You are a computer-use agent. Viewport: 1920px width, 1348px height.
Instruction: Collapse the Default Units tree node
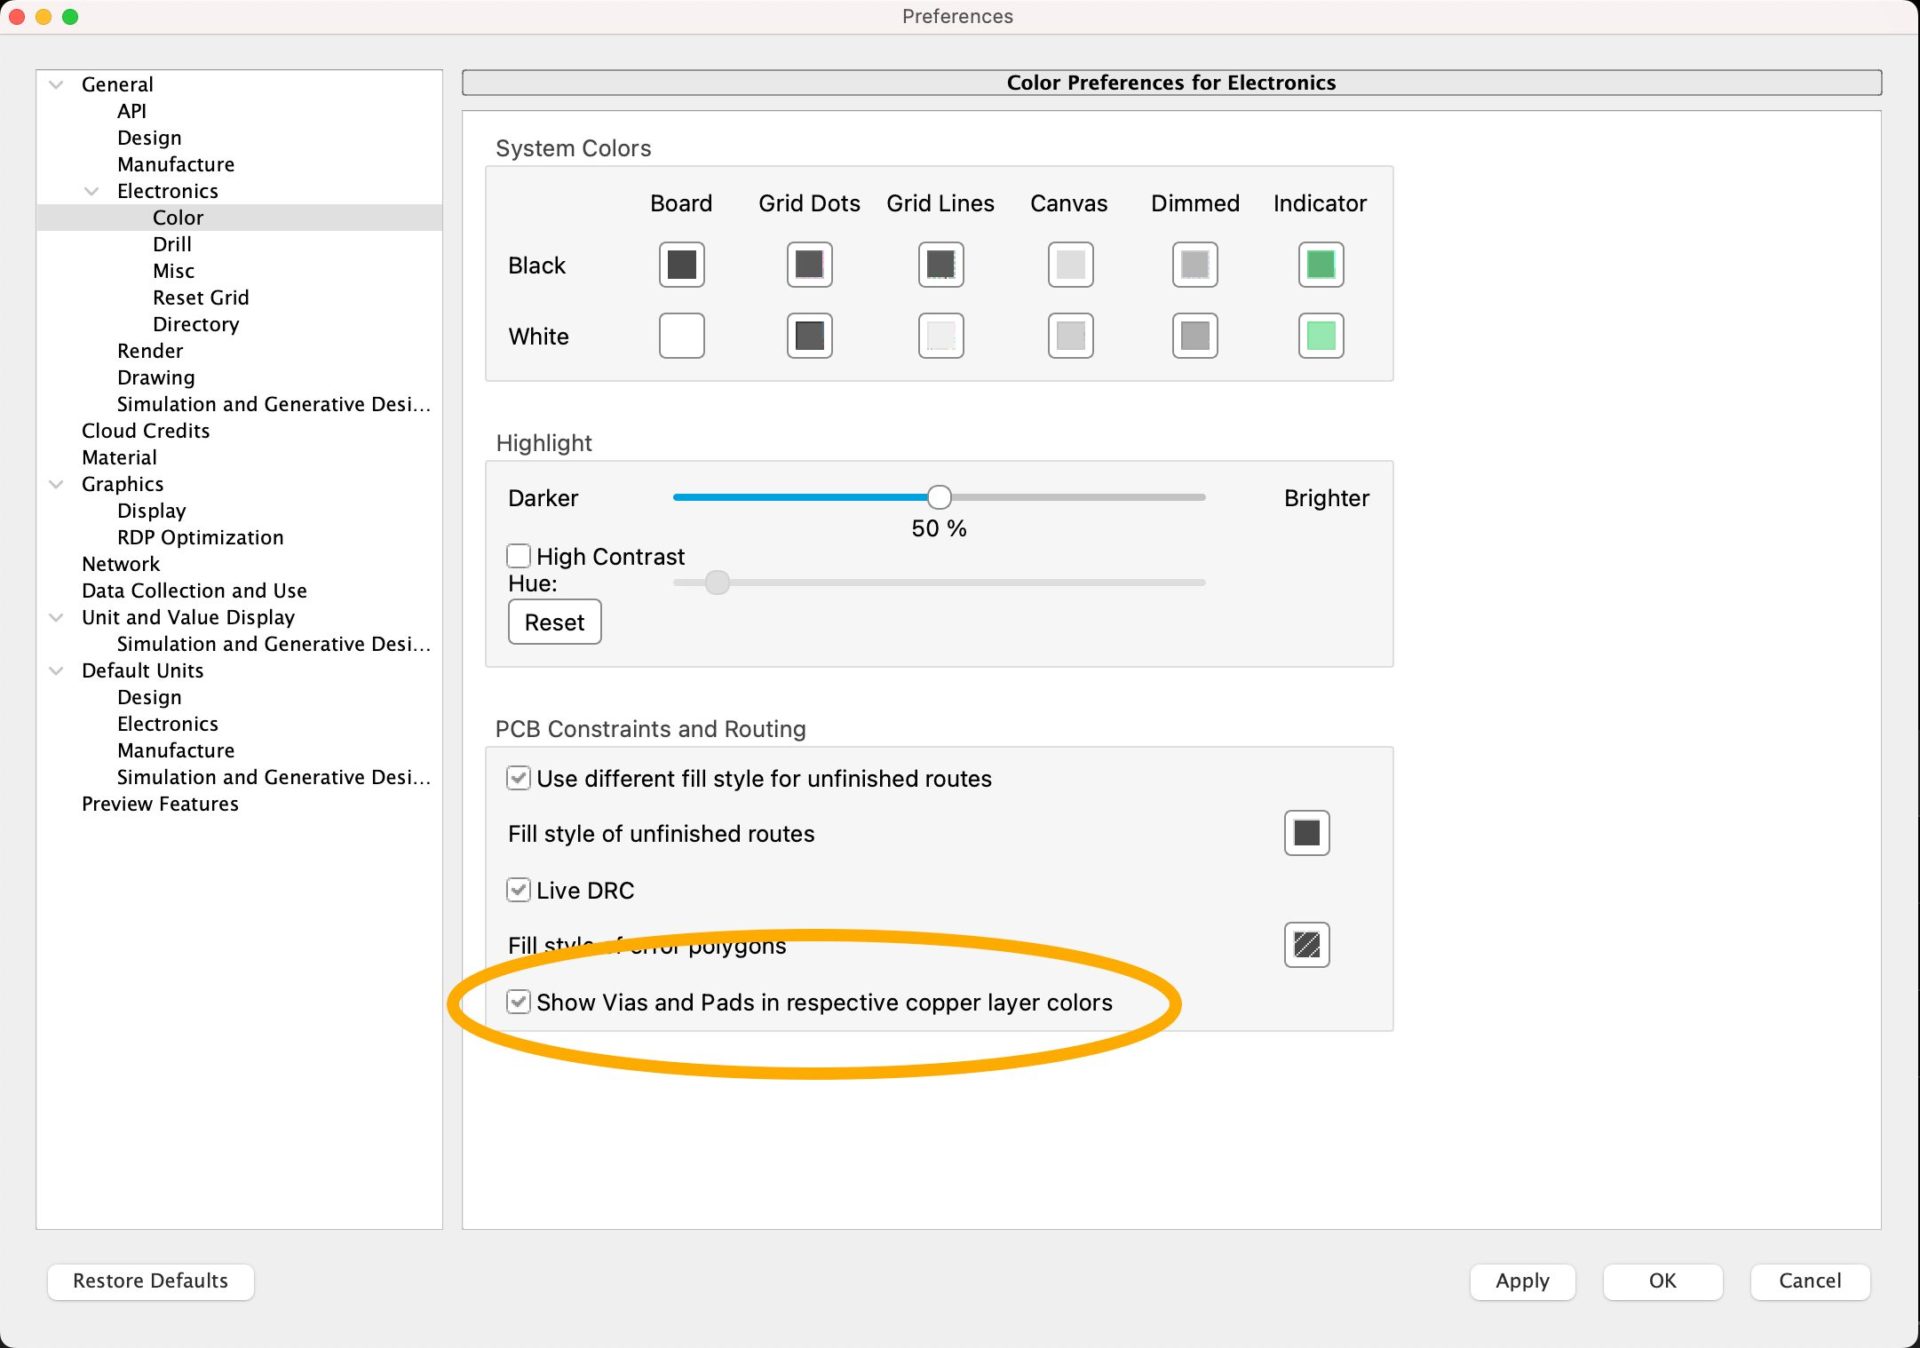pos(57,671)
